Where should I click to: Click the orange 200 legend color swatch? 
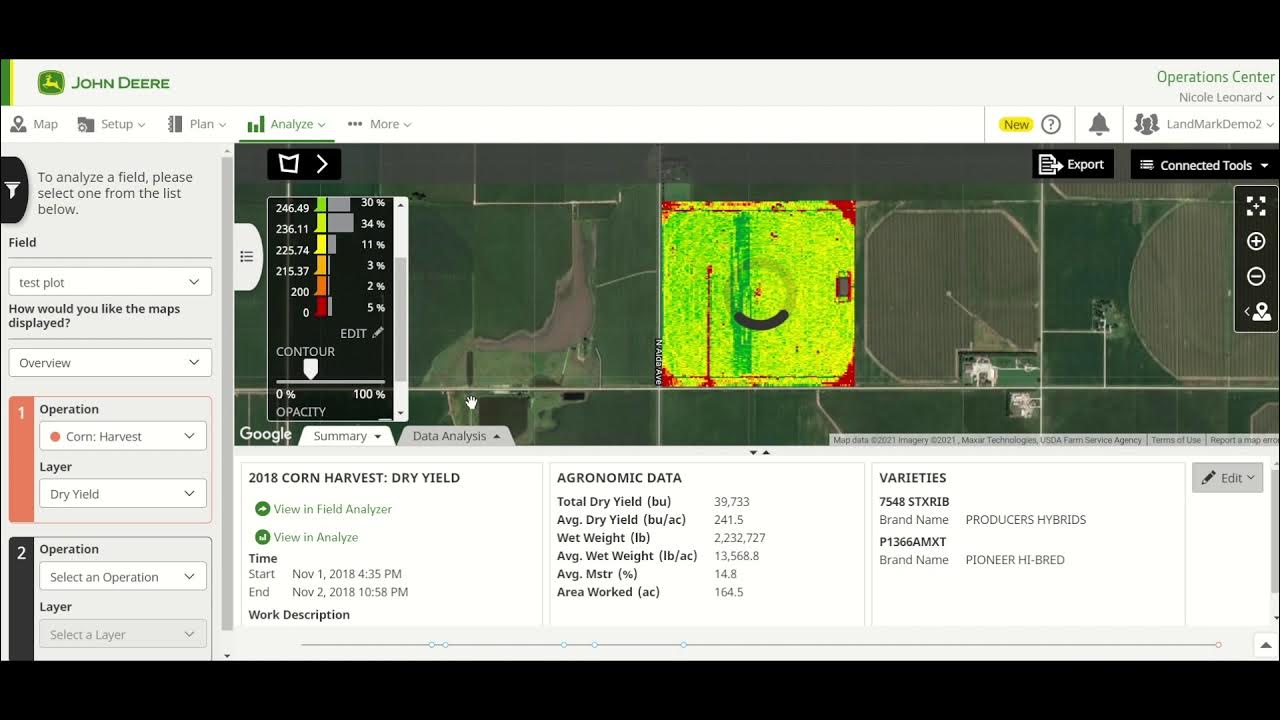(x=322, y=288)
